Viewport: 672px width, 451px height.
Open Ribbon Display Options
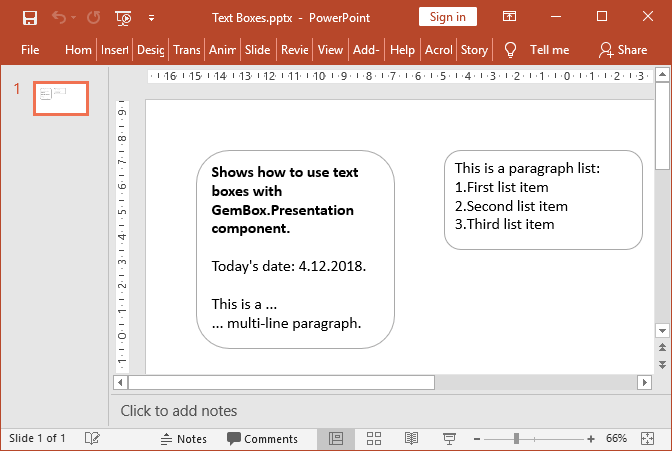pos(510,17)
